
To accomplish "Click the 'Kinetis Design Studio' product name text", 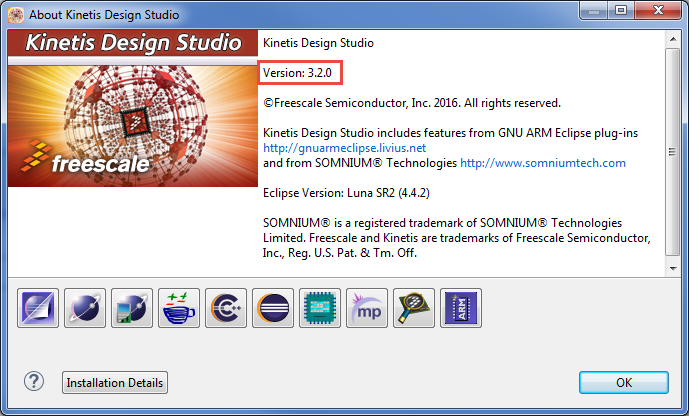I will tap(318, 43).
